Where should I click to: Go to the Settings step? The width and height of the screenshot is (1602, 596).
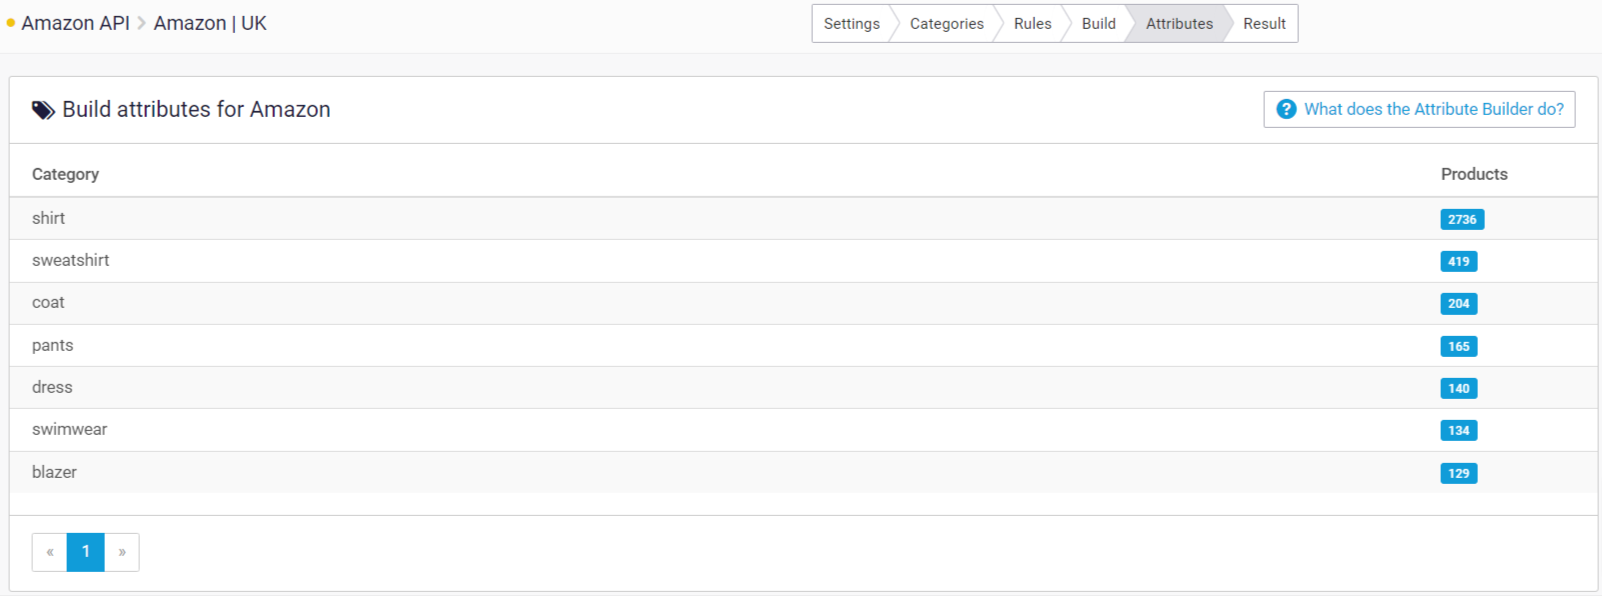pyautogui.click(x=851, y=24)
